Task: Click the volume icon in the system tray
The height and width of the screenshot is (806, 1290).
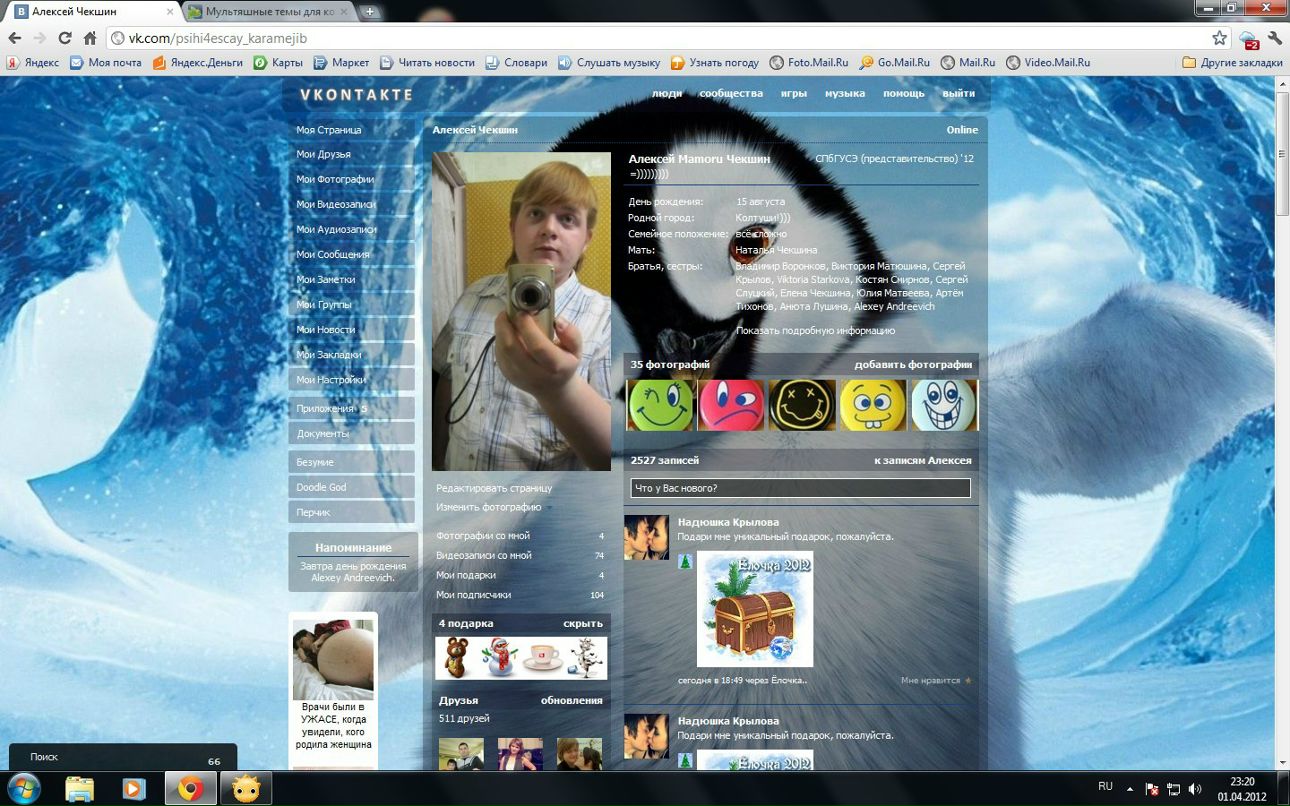Action: (1194, 788)
